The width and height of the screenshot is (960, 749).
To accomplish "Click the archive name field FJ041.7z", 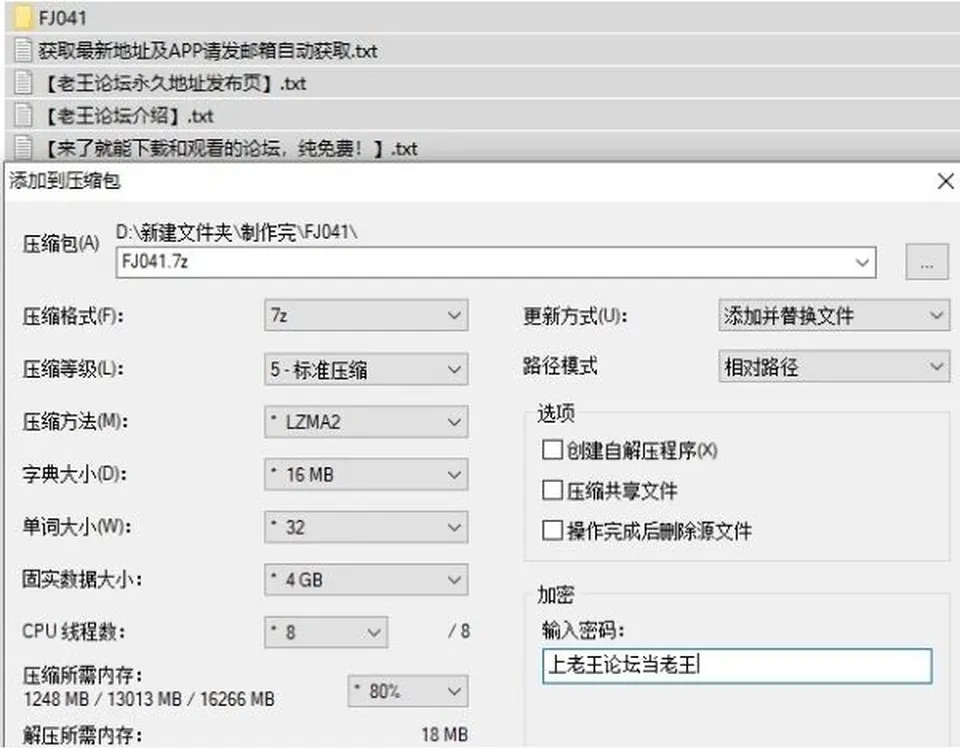I will [495, 262].
